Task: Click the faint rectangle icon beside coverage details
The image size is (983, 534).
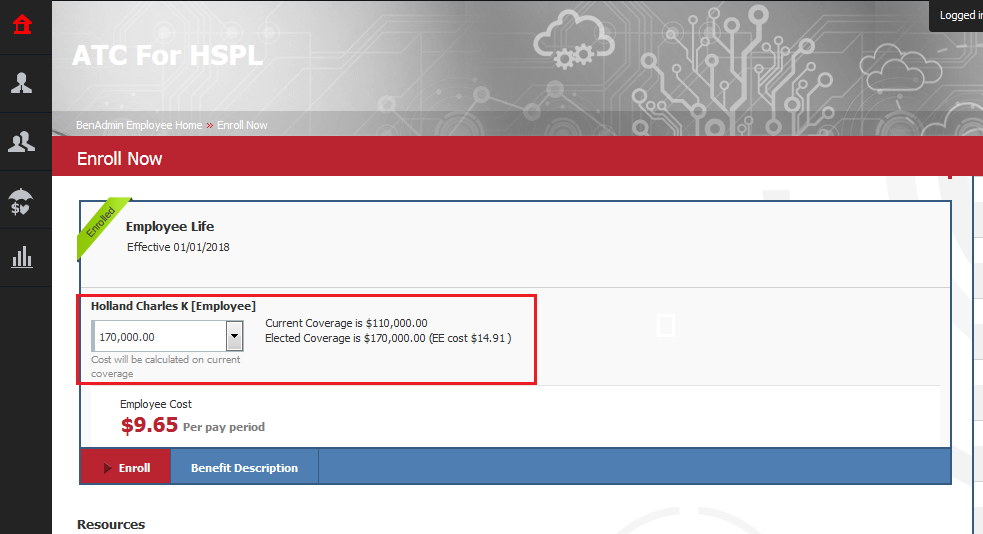Action: tap(666, 325)
